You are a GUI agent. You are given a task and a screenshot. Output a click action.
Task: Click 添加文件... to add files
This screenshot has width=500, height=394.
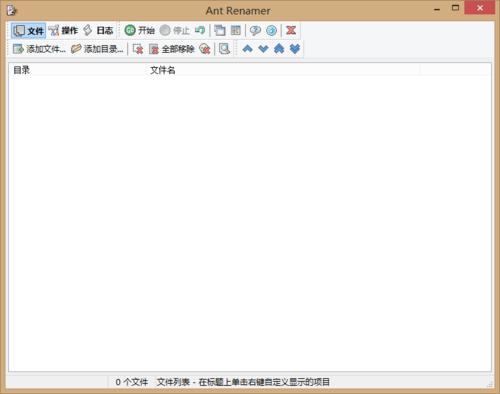point(39,49)
